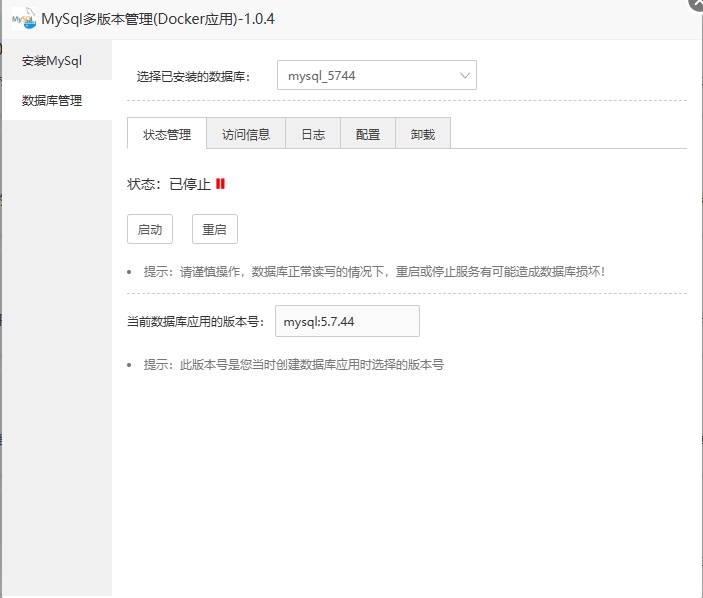703x598 pixels.
Task: Click the MySql app logo icon
Action: (x=24, y=19)
